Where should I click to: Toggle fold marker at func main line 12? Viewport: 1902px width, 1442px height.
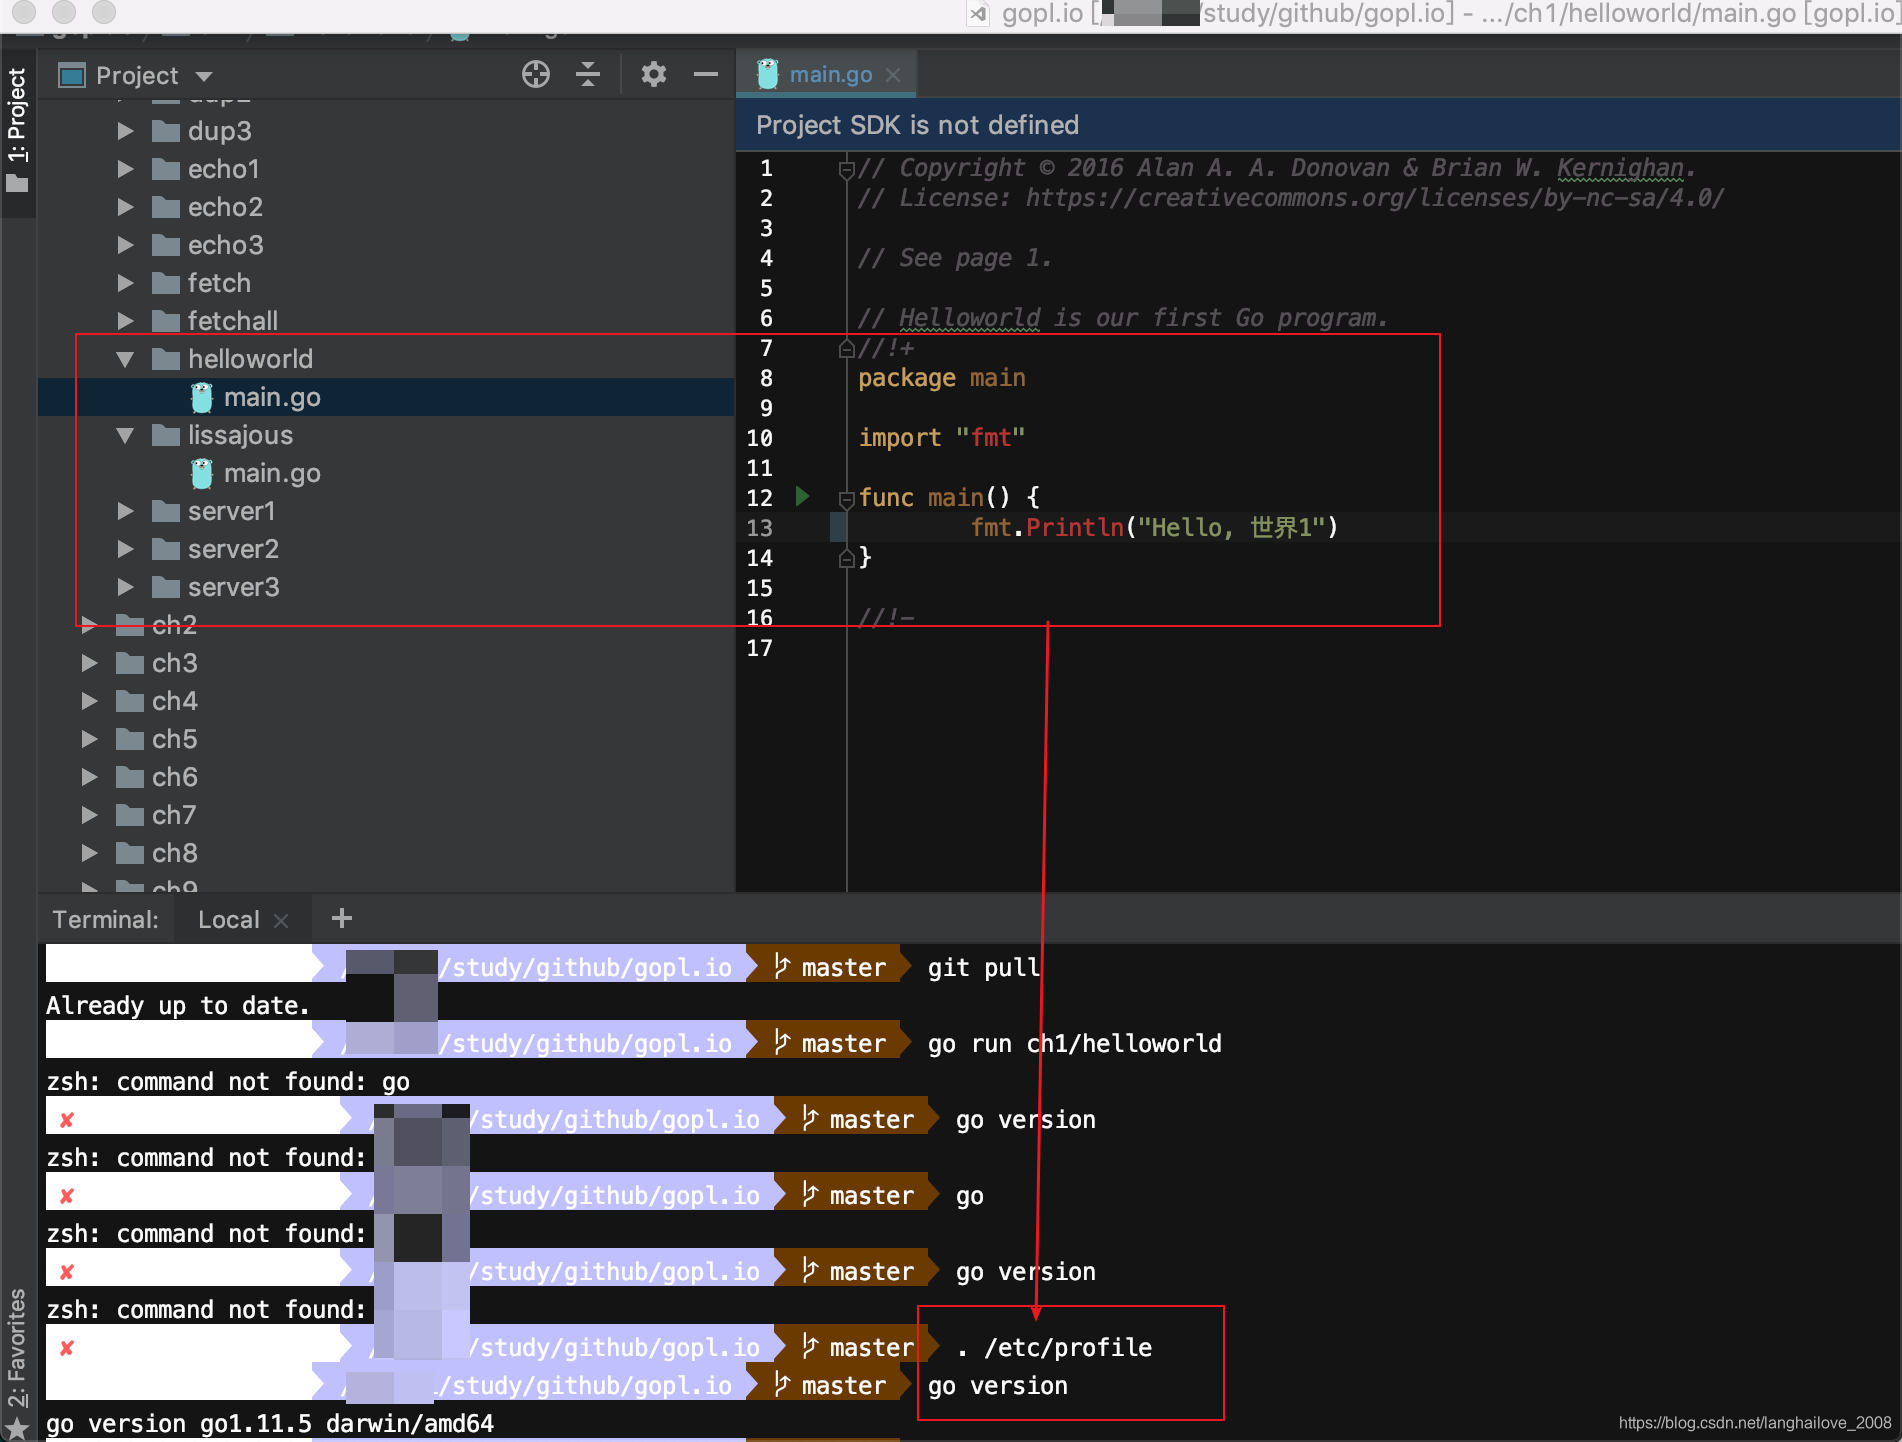coord(846,498)
